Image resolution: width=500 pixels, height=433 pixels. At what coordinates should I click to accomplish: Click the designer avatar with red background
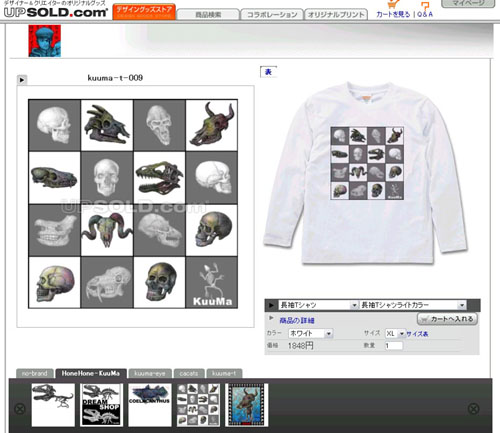click(45, 41)
